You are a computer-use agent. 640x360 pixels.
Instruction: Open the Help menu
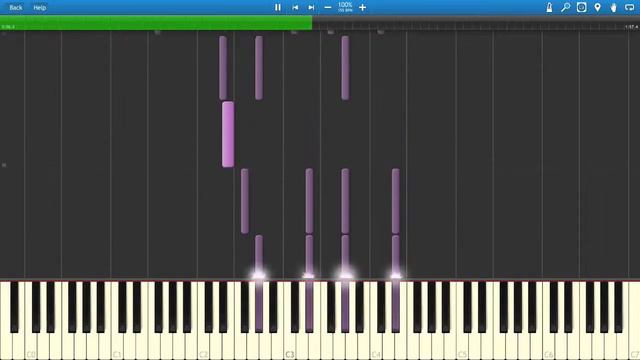(40, 7)
